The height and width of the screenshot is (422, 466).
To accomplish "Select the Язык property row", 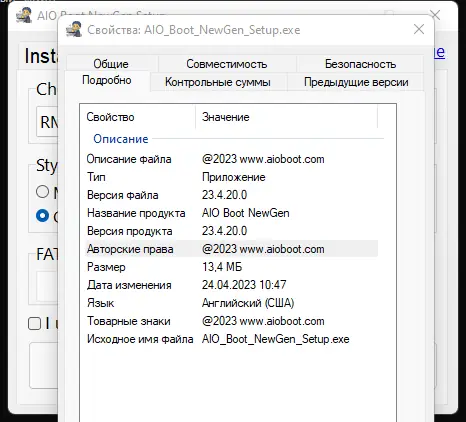I will pos(231,303).
